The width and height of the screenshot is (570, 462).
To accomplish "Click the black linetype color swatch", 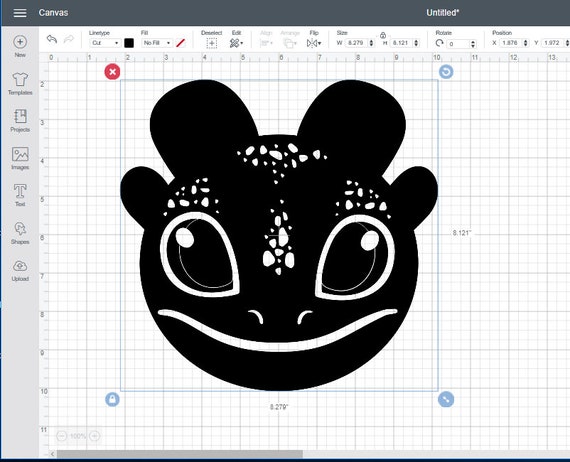I will click(129, 43).
